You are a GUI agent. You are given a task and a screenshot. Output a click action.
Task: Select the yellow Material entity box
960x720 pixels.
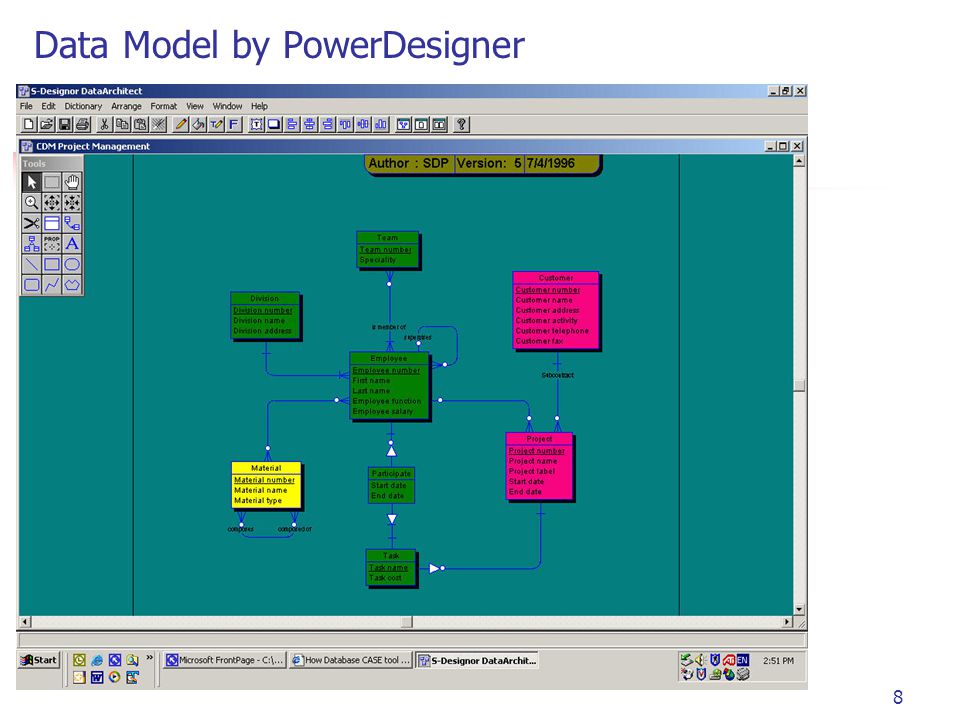pyautogui.click(x=267, y=486)
